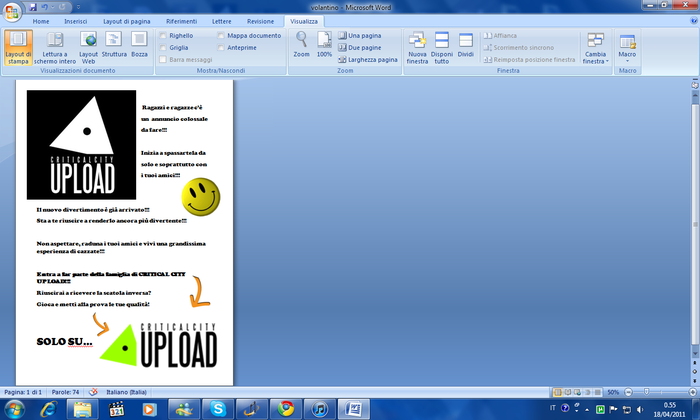Open the Home ribbon tab
Screen dimensions: 700x420
click(x=41, y=21)
